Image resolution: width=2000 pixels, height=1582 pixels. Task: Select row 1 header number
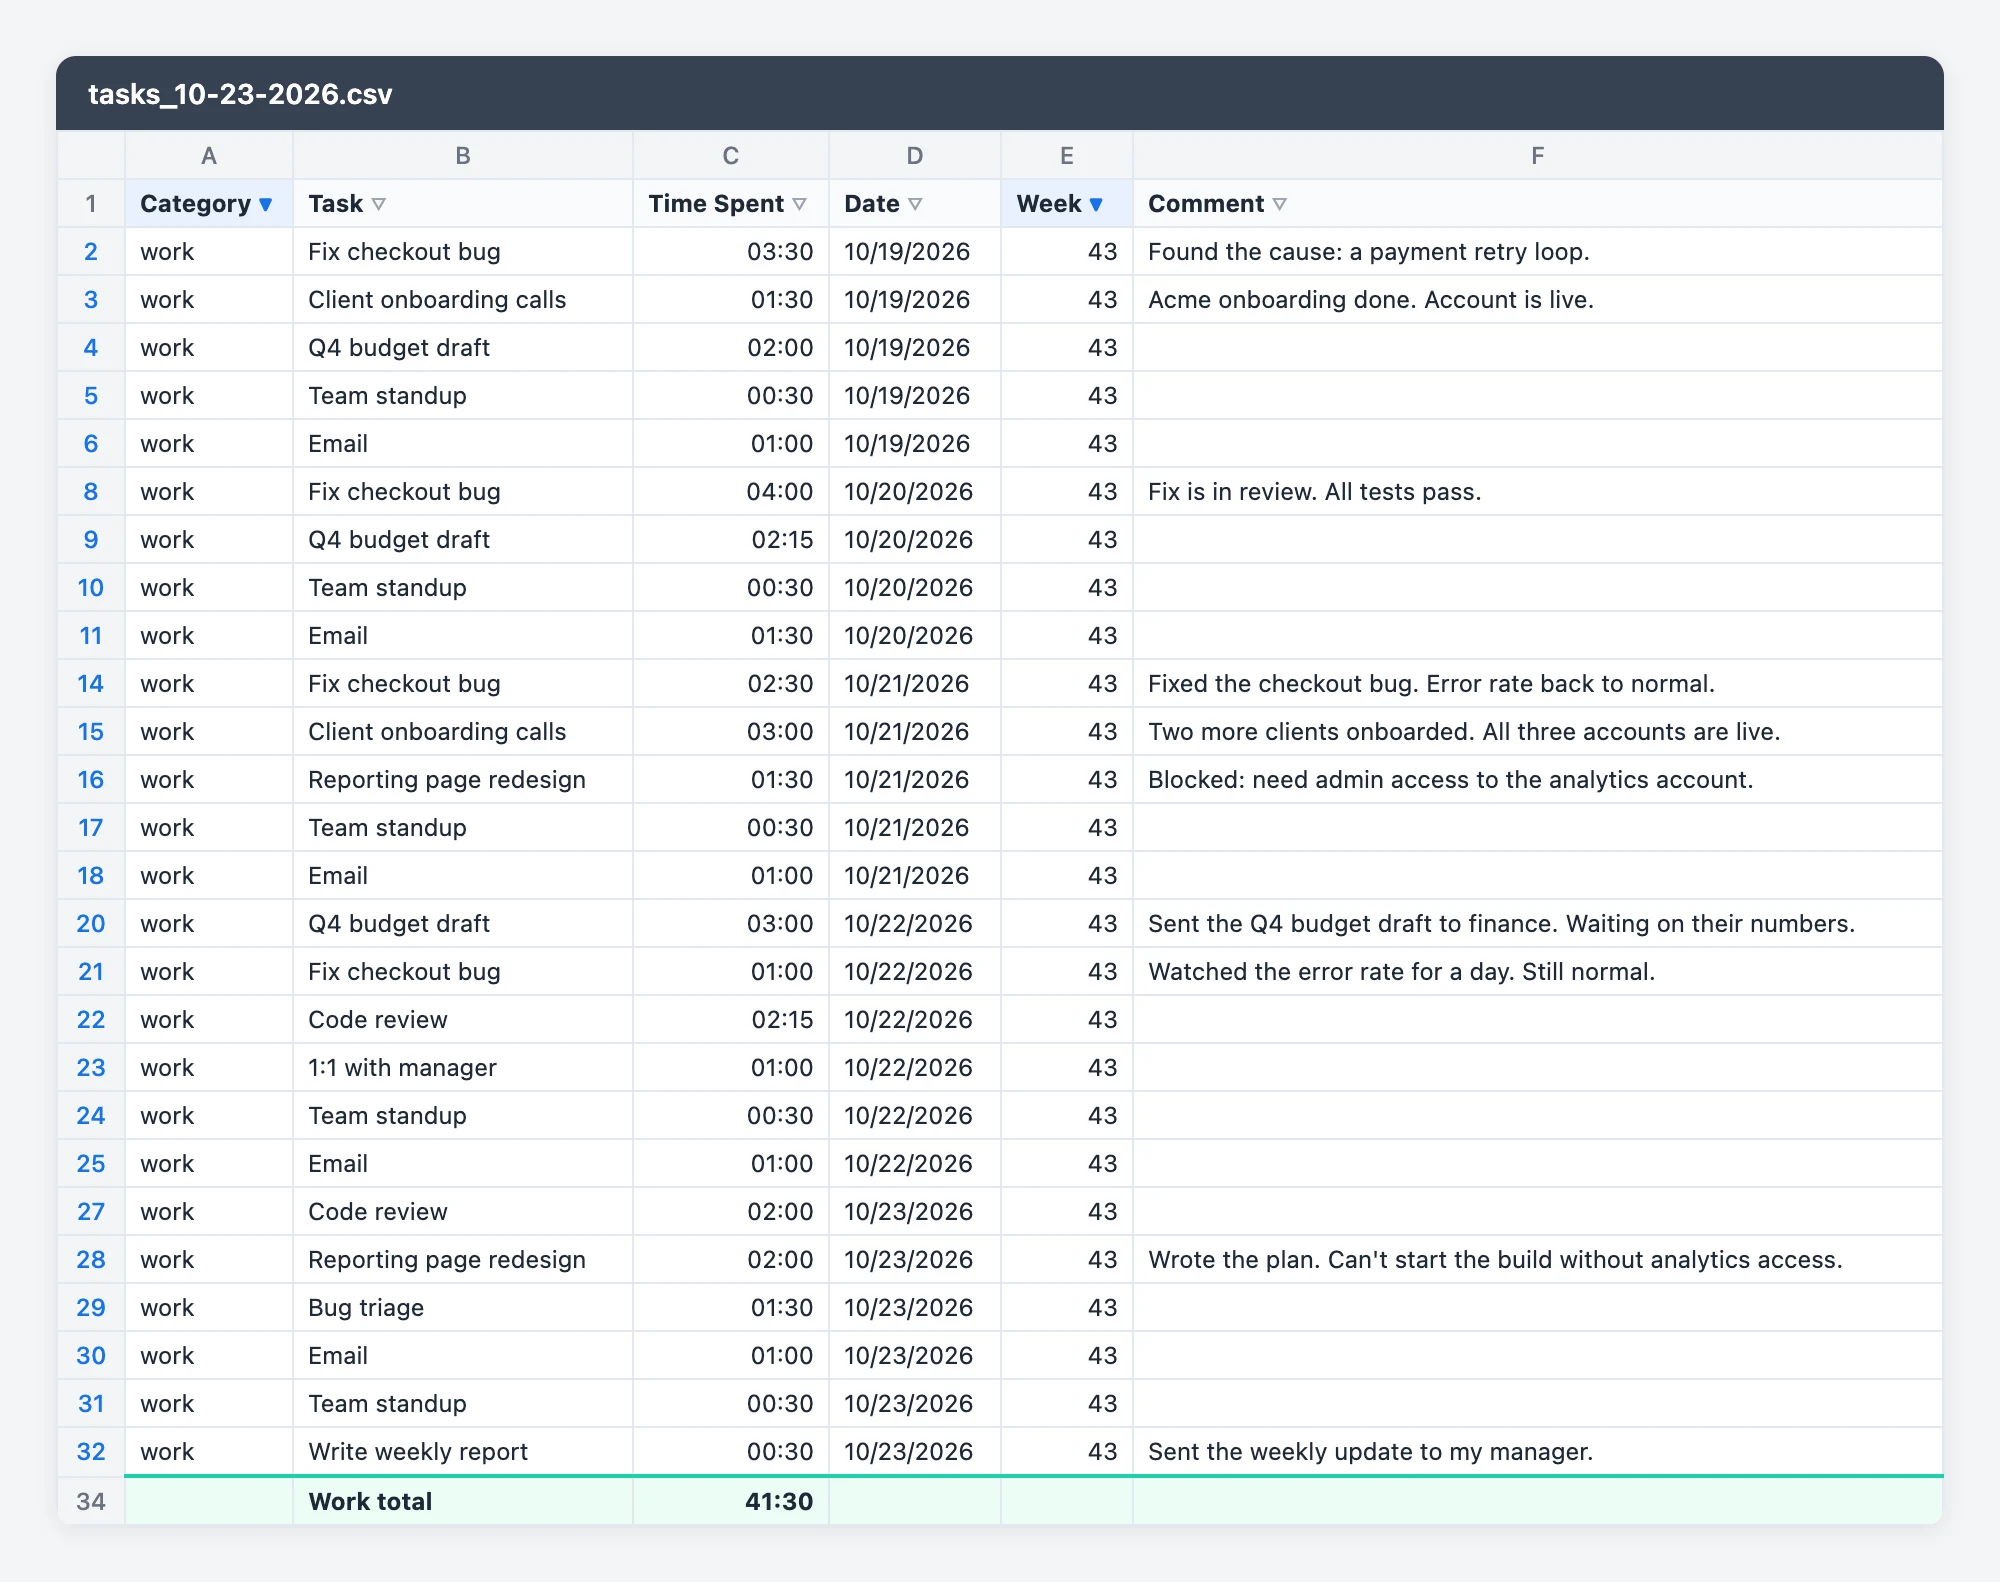pos(91,204)
